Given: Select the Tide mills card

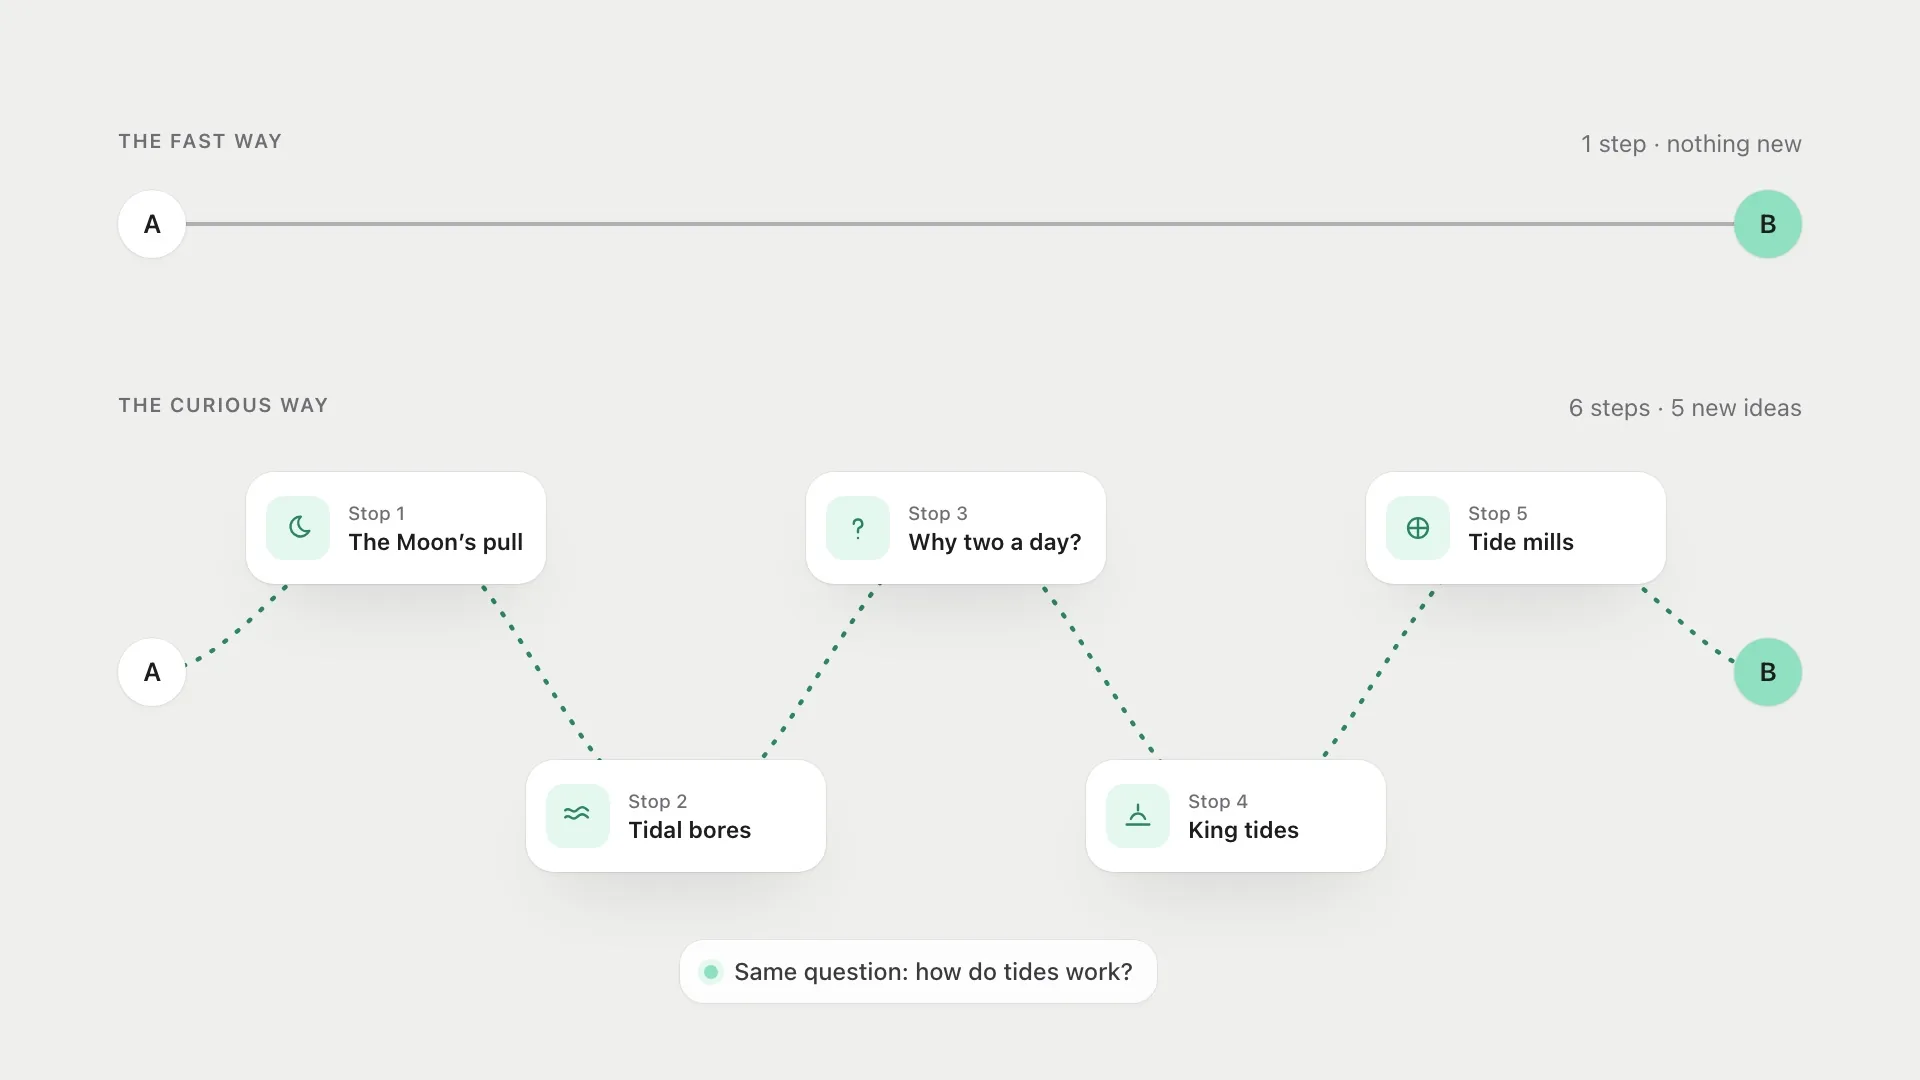Looking at the screenshot, I should click(1516, 528).
